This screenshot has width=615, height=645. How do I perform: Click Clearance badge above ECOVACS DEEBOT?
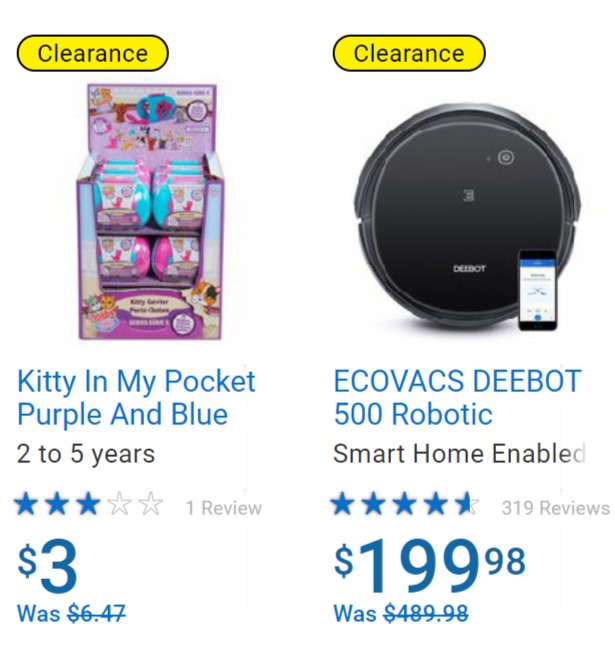pos(408,53)
